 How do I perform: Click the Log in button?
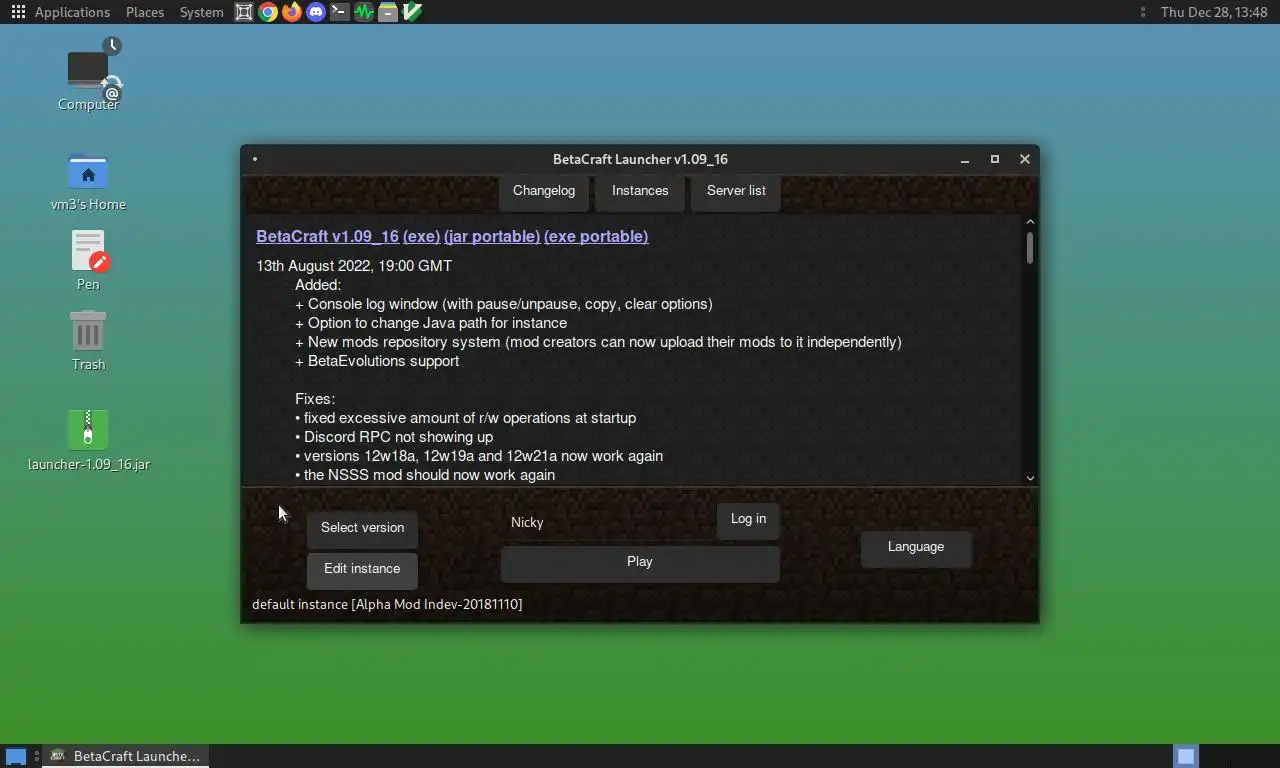click(748, 519)
